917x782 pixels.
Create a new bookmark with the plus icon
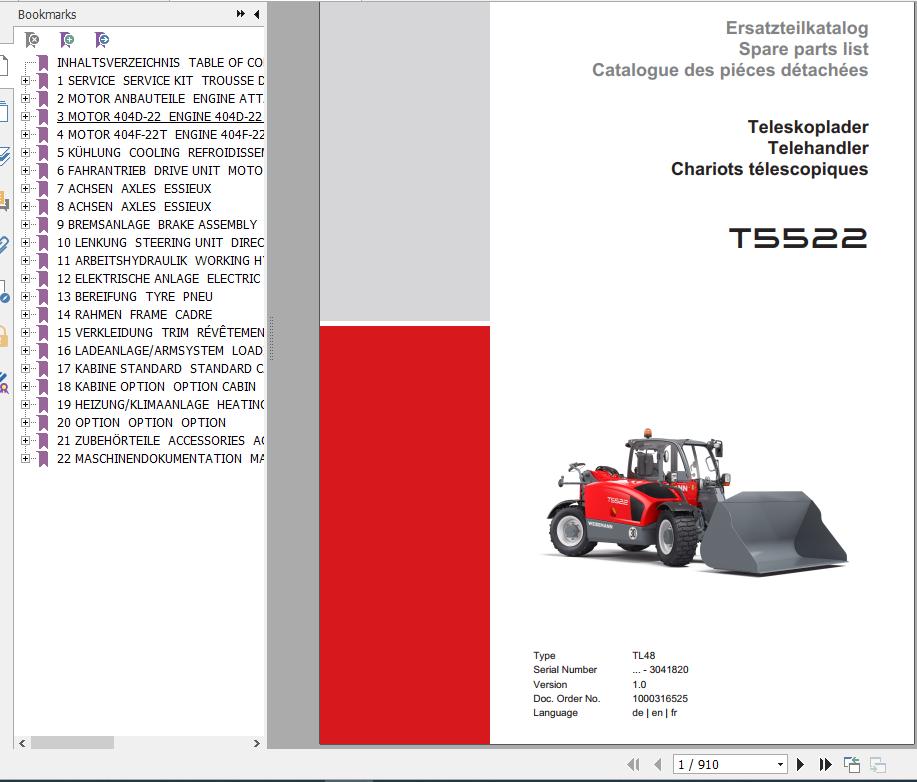[66, 40]
